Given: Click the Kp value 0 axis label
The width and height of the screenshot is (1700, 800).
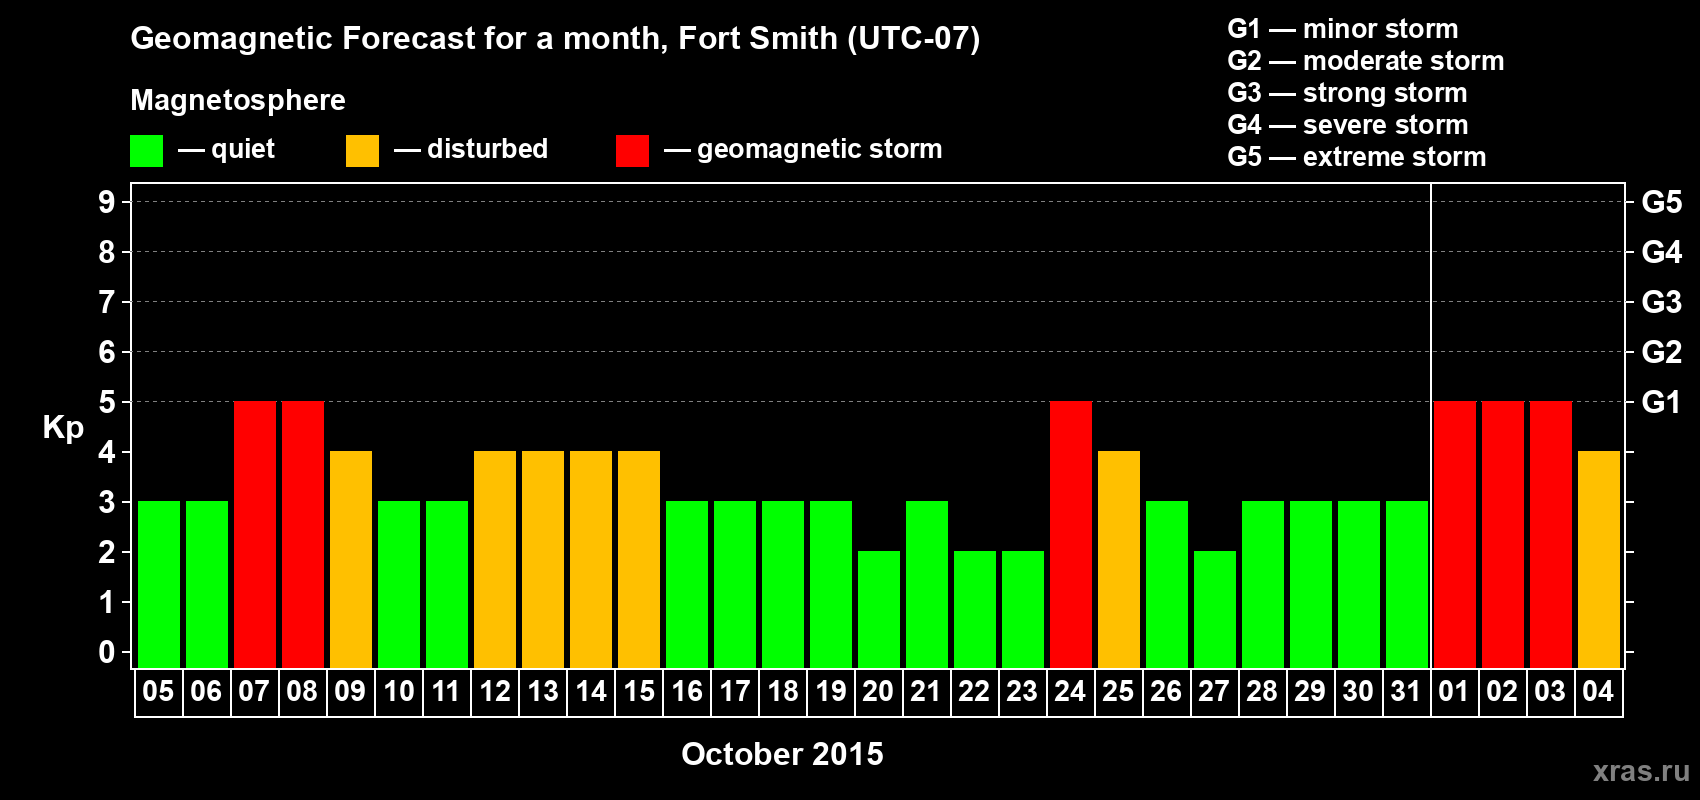Looking at the screenshot, I should coord(107,652).
